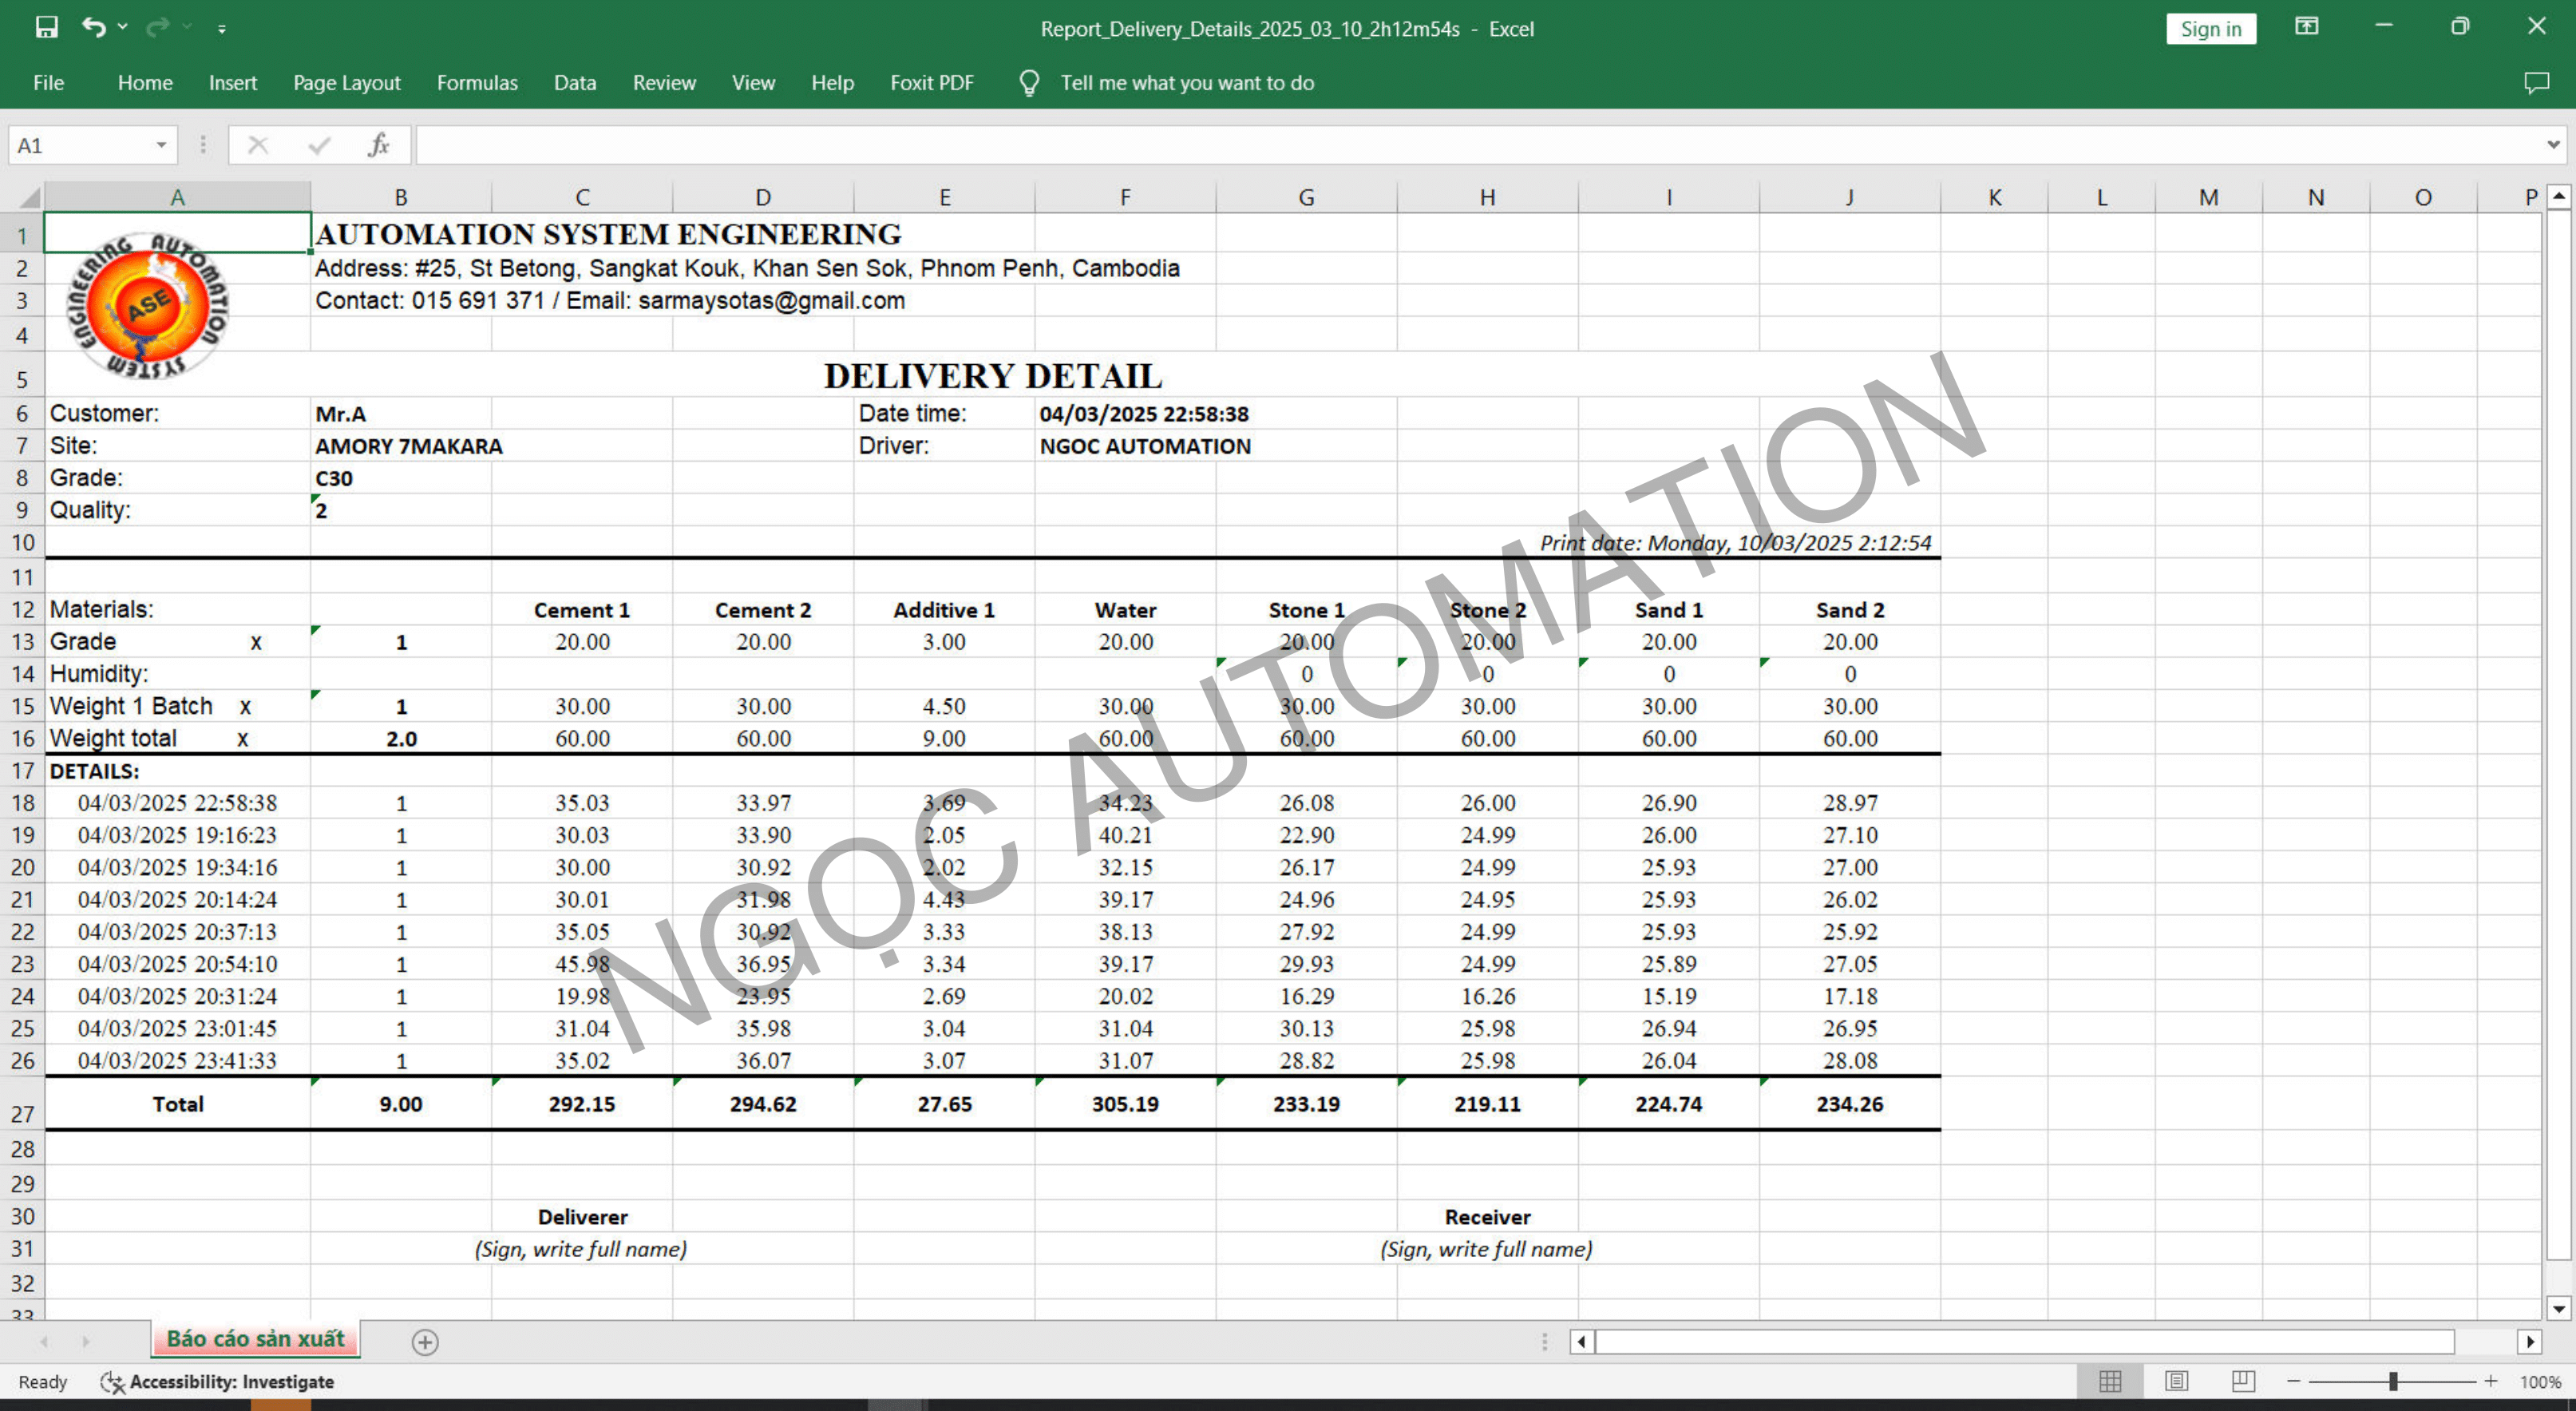
Task: Switch to Normal view icon
Action: 2110,1382
